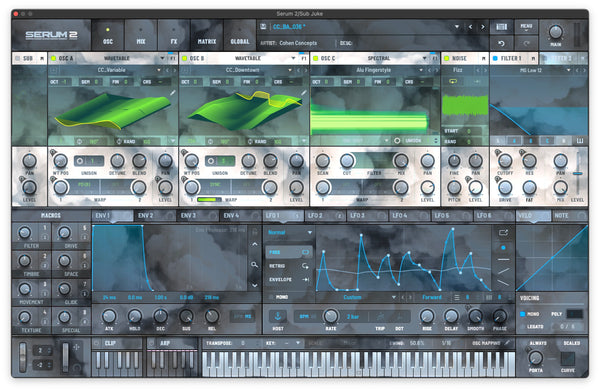Enable LEGATO in the voicing section

(523, 327)
